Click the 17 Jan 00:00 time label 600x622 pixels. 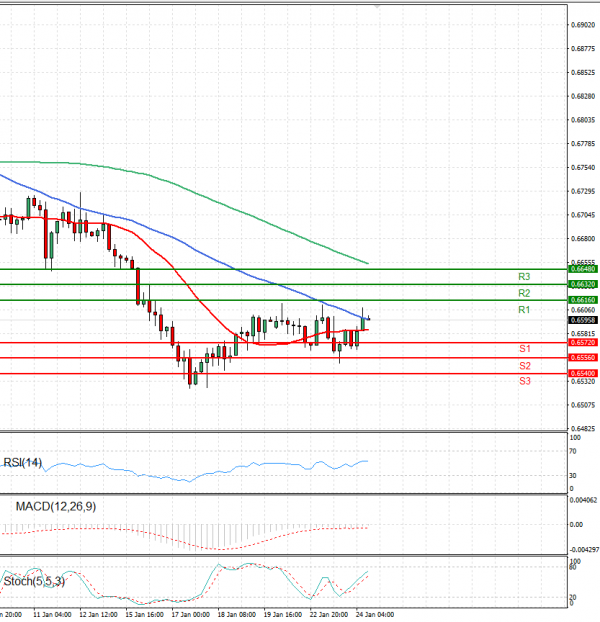tap(191, 614)
